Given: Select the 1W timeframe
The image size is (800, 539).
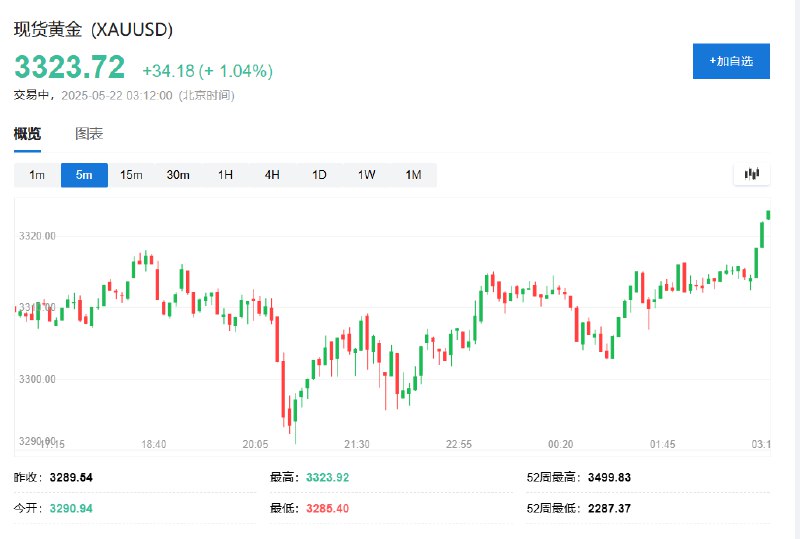Looking at the screenshot, I should click(366, 175).
